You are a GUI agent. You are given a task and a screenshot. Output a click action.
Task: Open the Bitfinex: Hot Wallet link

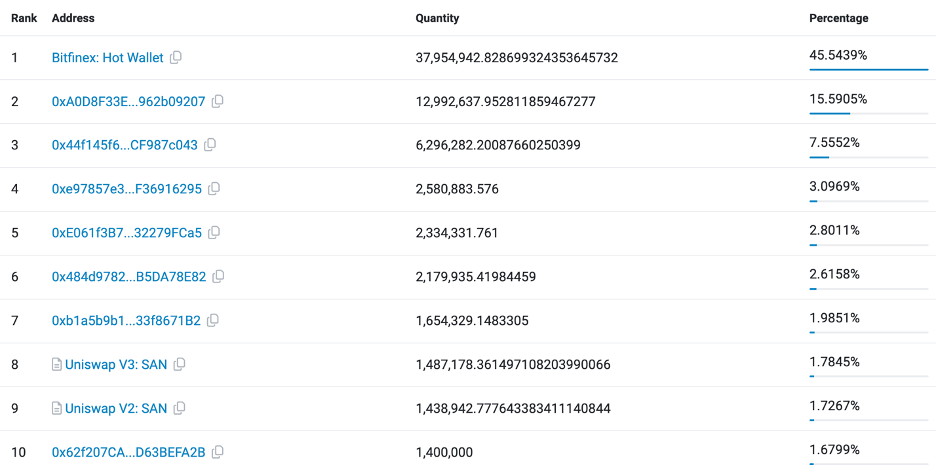click(107, 58)
